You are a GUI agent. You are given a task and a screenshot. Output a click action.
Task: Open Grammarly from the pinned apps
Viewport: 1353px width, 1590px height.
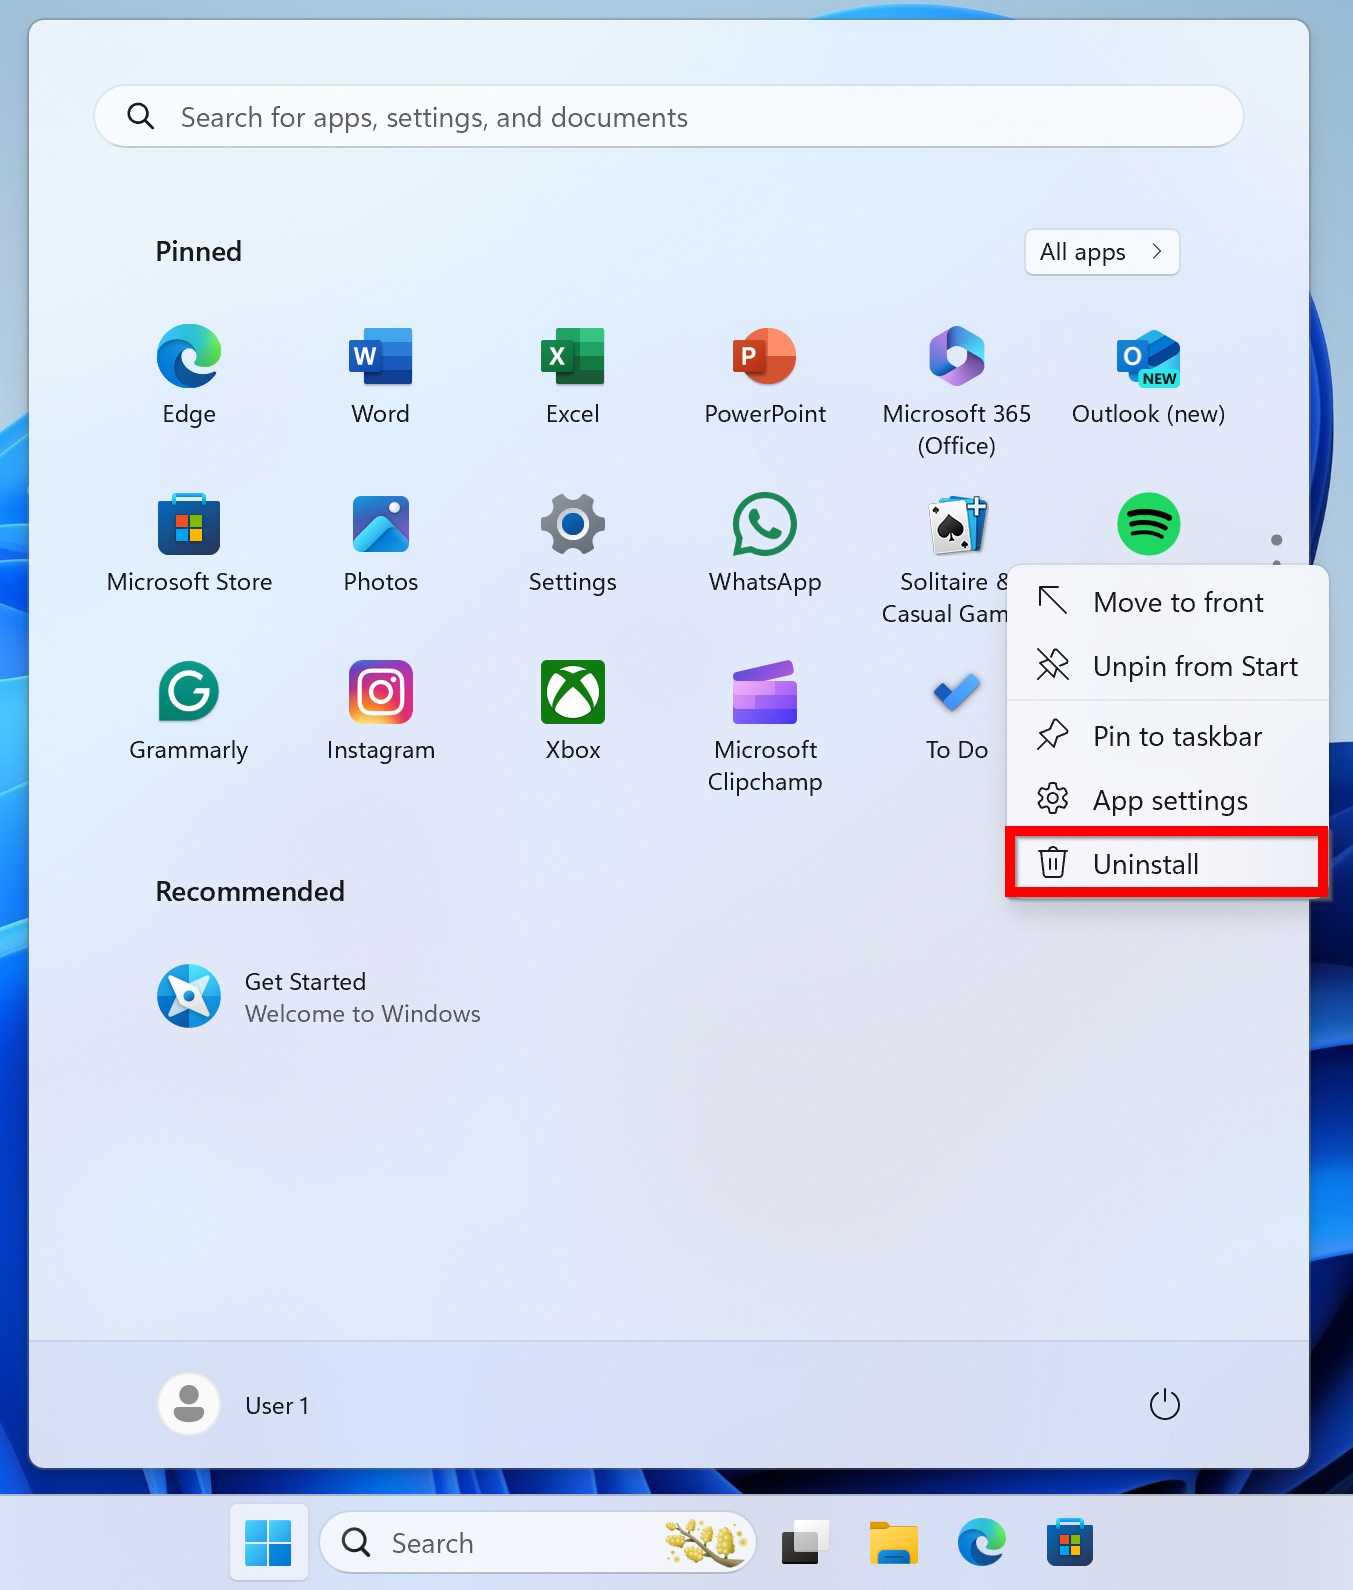[189, 711]
